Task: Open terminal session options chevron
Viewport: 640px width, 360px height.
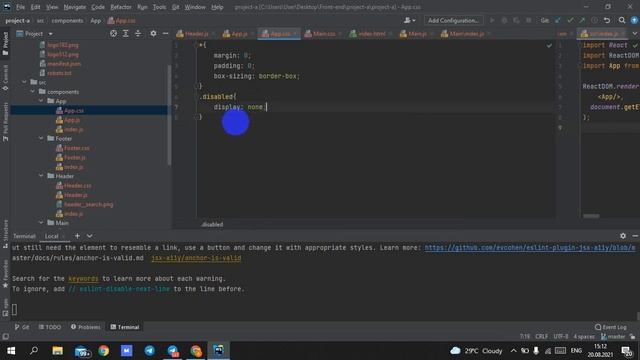Action: click(x=89, y=236)
